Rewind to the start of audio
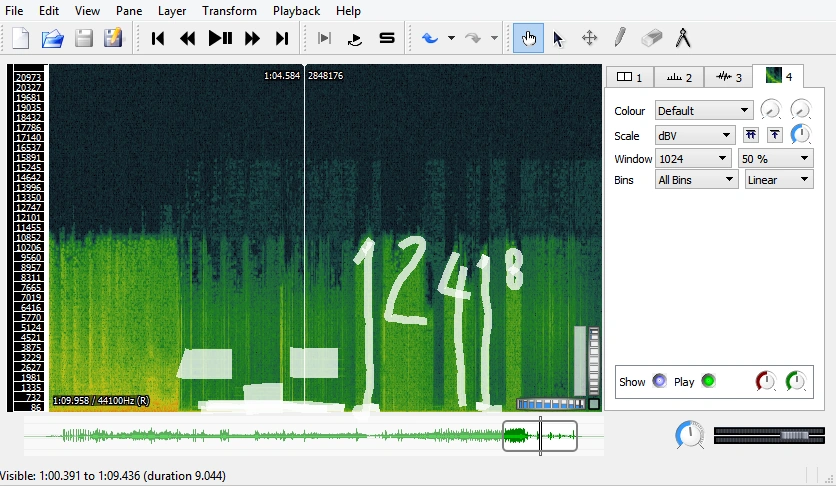836x486 pixels. [157, 39]
